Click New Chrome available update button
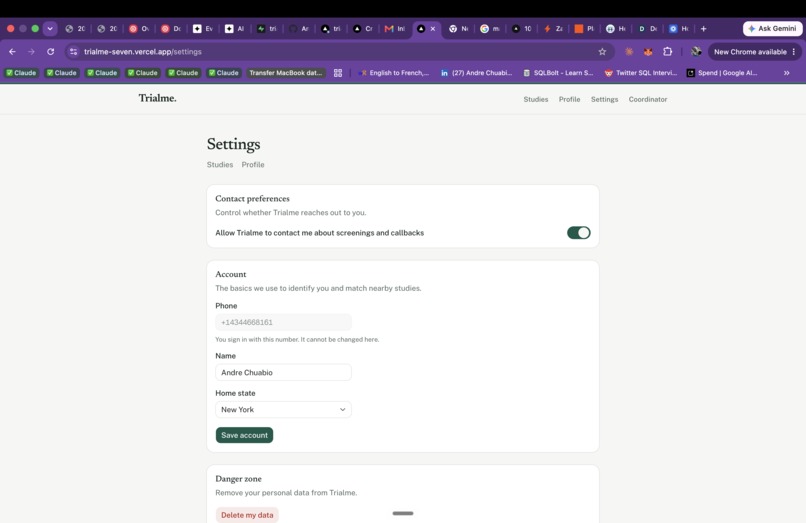This screenshot has height=523, width=806. coord(750,51)
